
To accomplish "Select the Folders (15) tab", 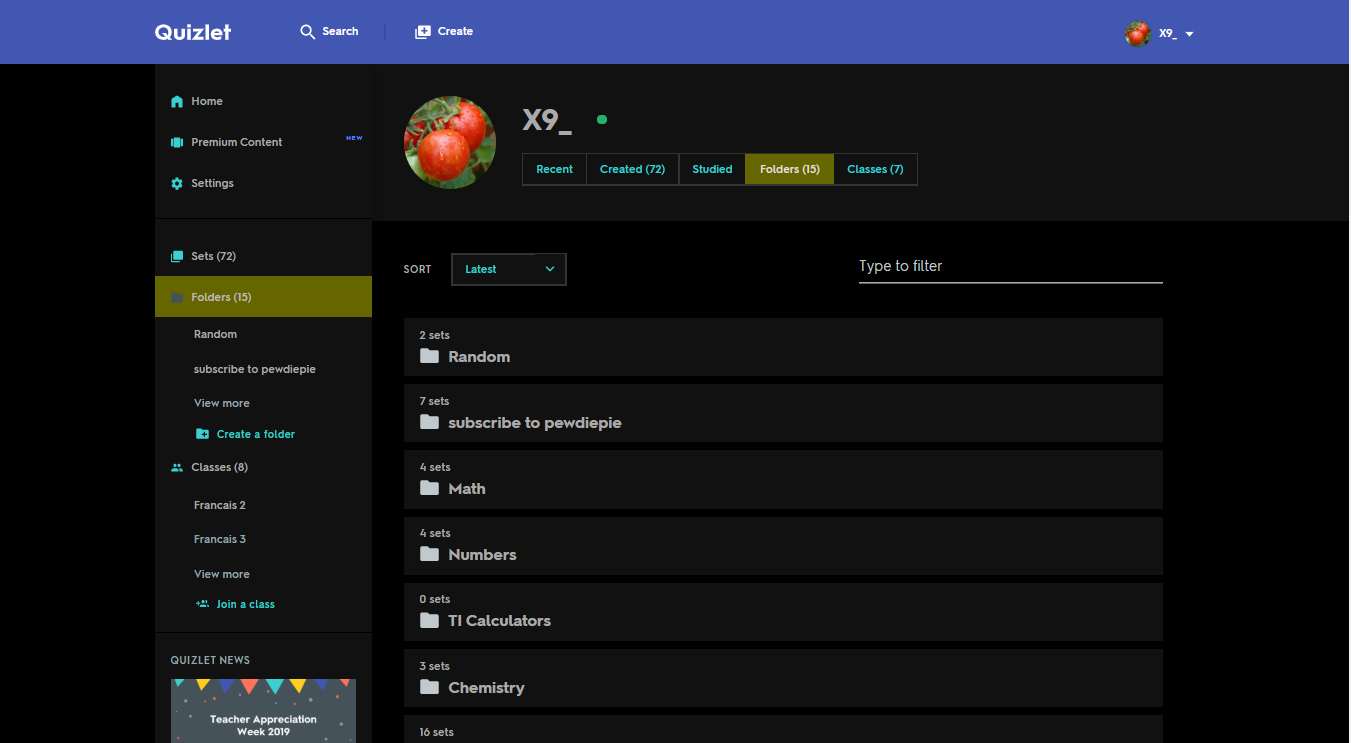I will [x=789, y=169].
